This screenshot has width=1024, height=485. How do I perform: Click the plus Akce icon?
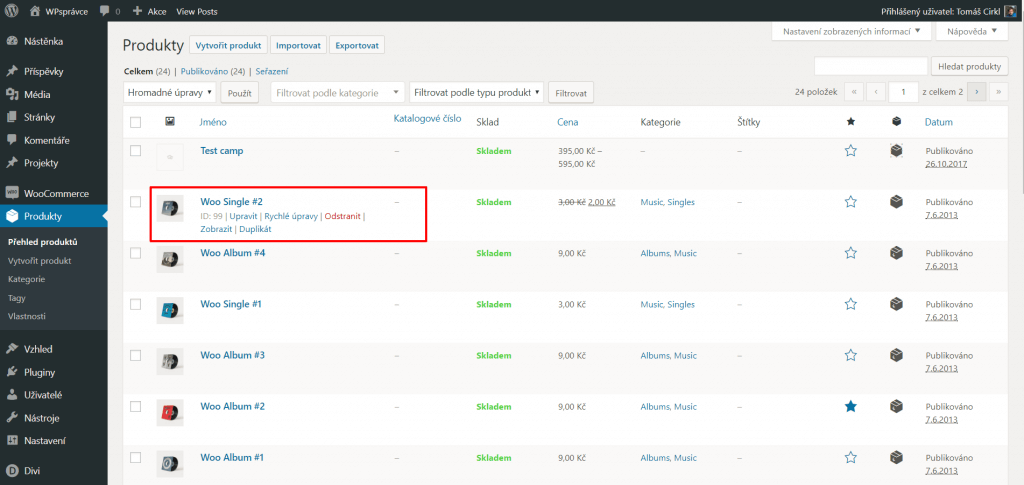coord(137,11)
